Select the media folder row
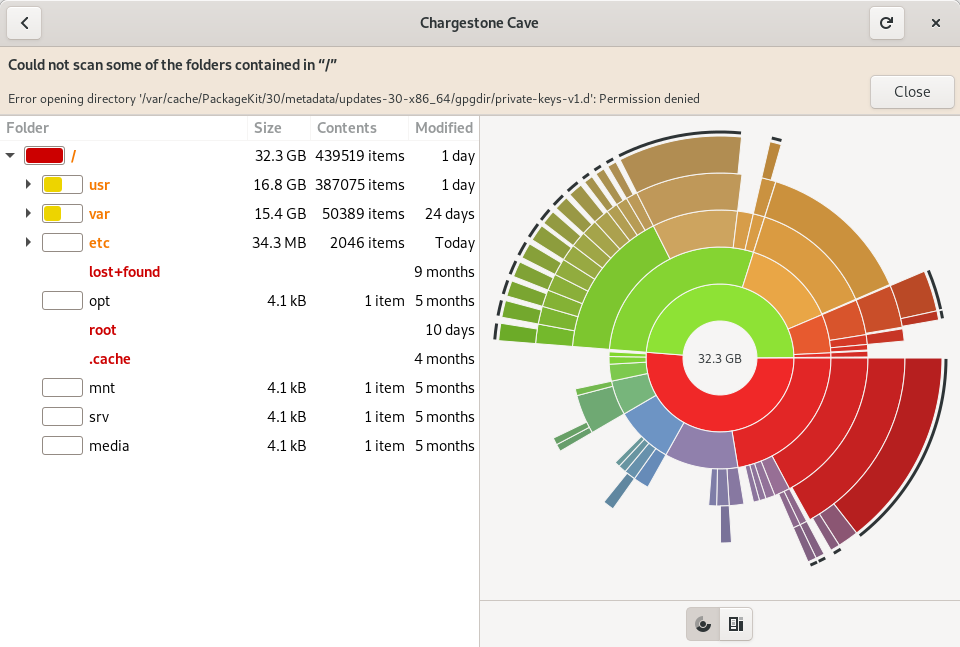The height and width of the screenshot is (647, 960). 239,446
